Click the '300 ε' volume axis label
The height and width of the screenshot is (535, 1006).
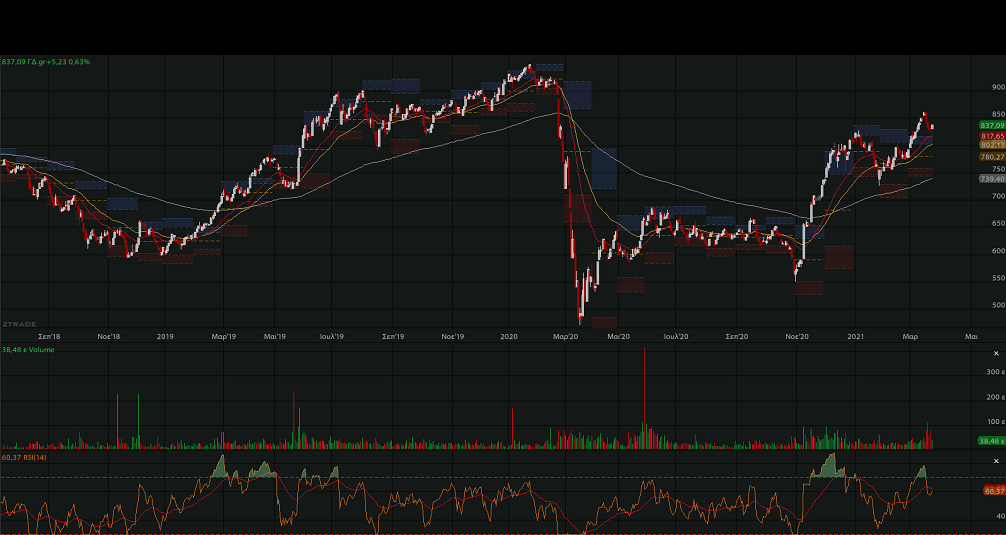tap(996, 372)
